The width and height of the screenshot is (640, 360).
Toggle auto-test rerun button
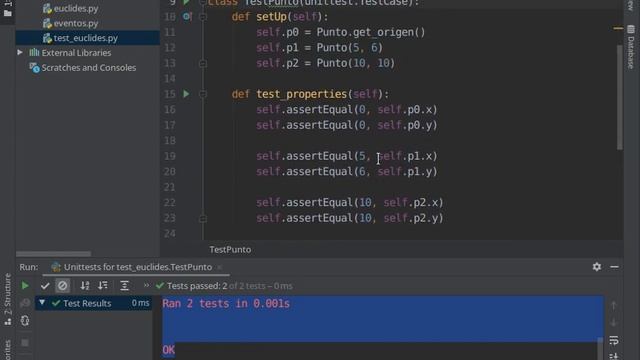(25, 321)
